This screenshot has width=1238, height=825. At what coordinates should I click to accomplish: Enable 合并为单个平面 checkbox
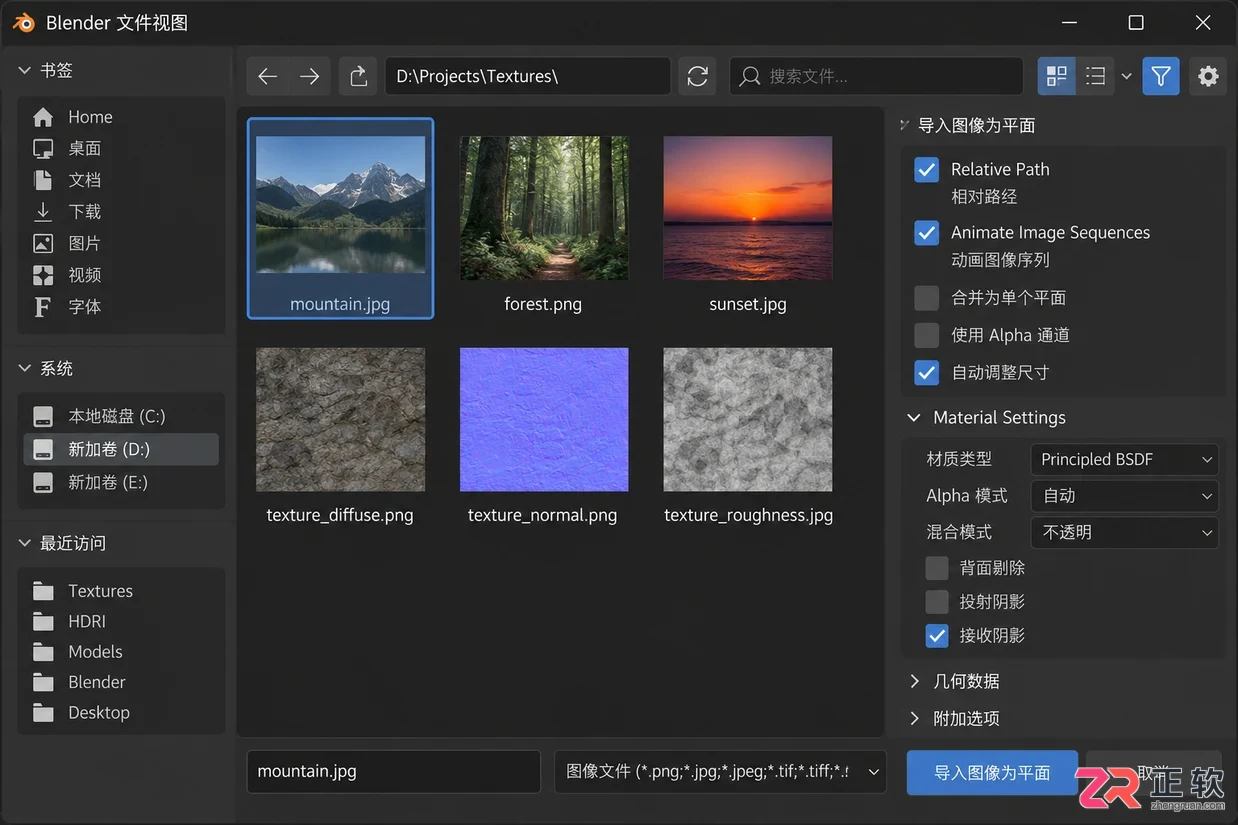(927, 298)
